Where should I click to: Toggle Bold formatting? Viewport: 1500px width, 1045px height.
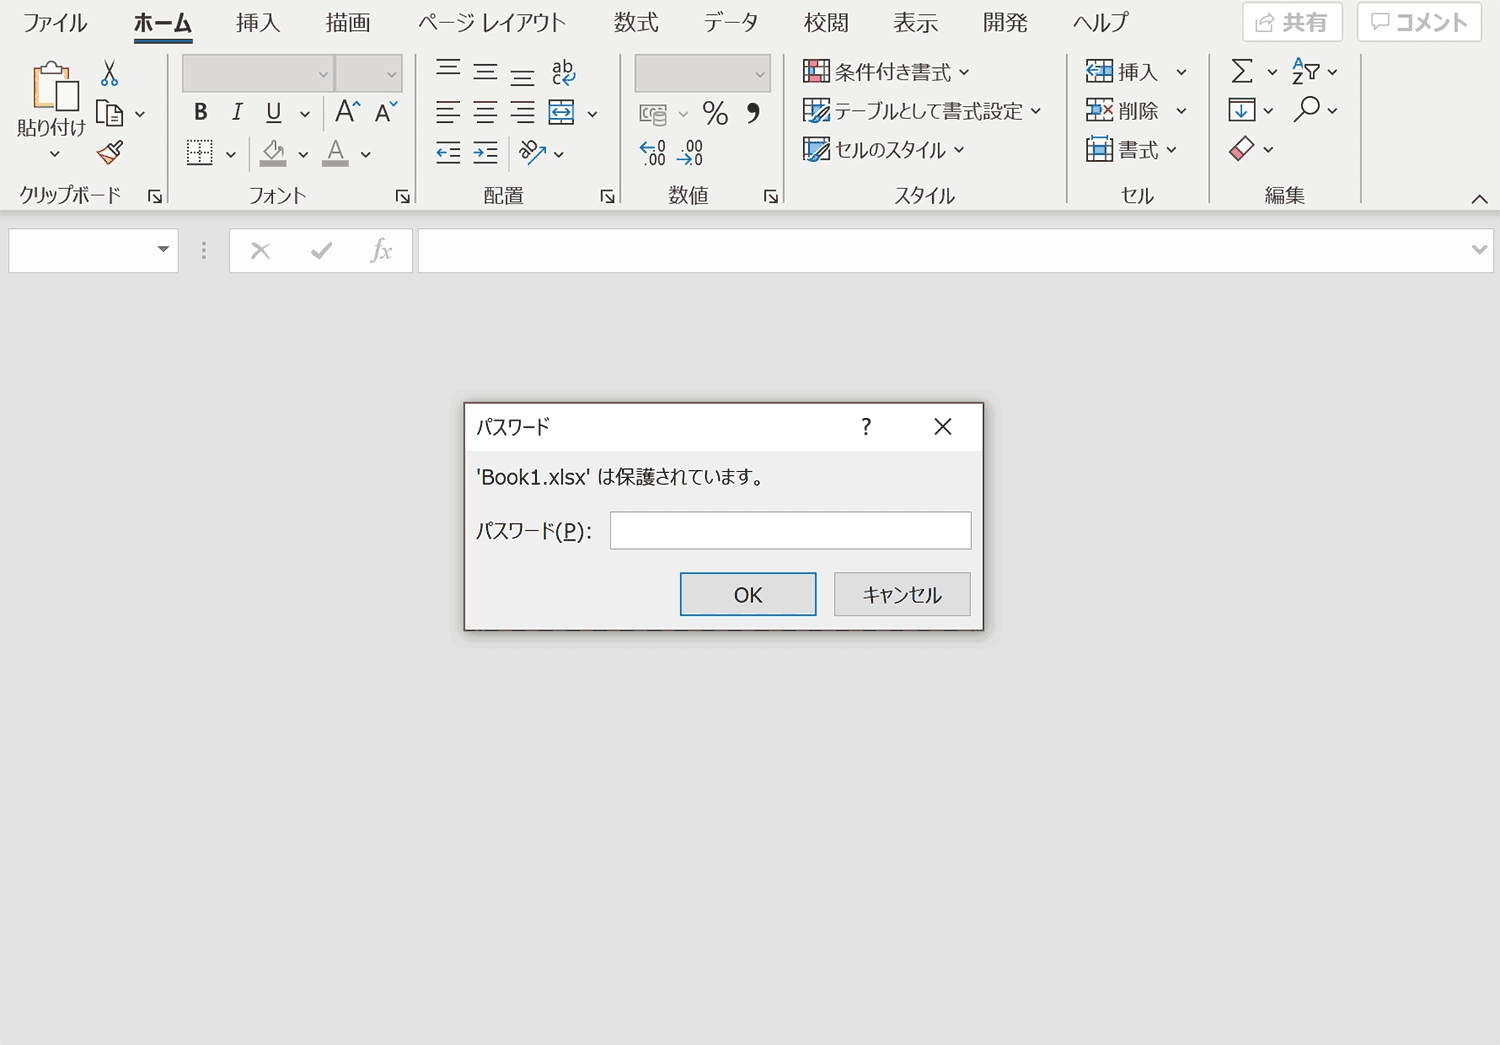(200, 112)
